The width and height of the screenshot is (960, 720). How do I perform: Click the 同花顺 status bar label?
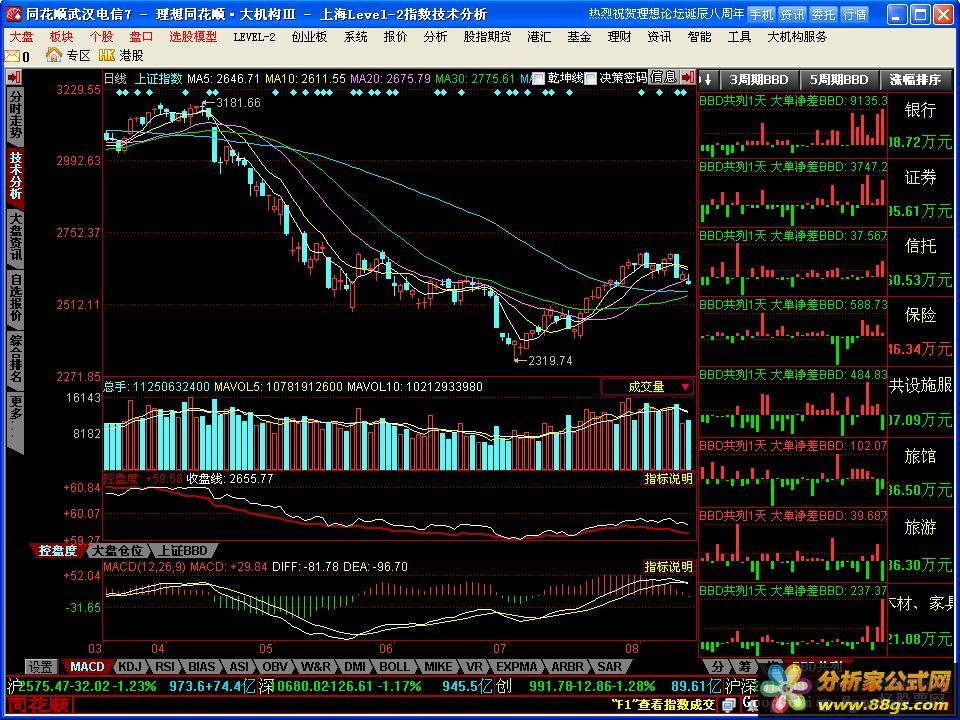(39, 705)
